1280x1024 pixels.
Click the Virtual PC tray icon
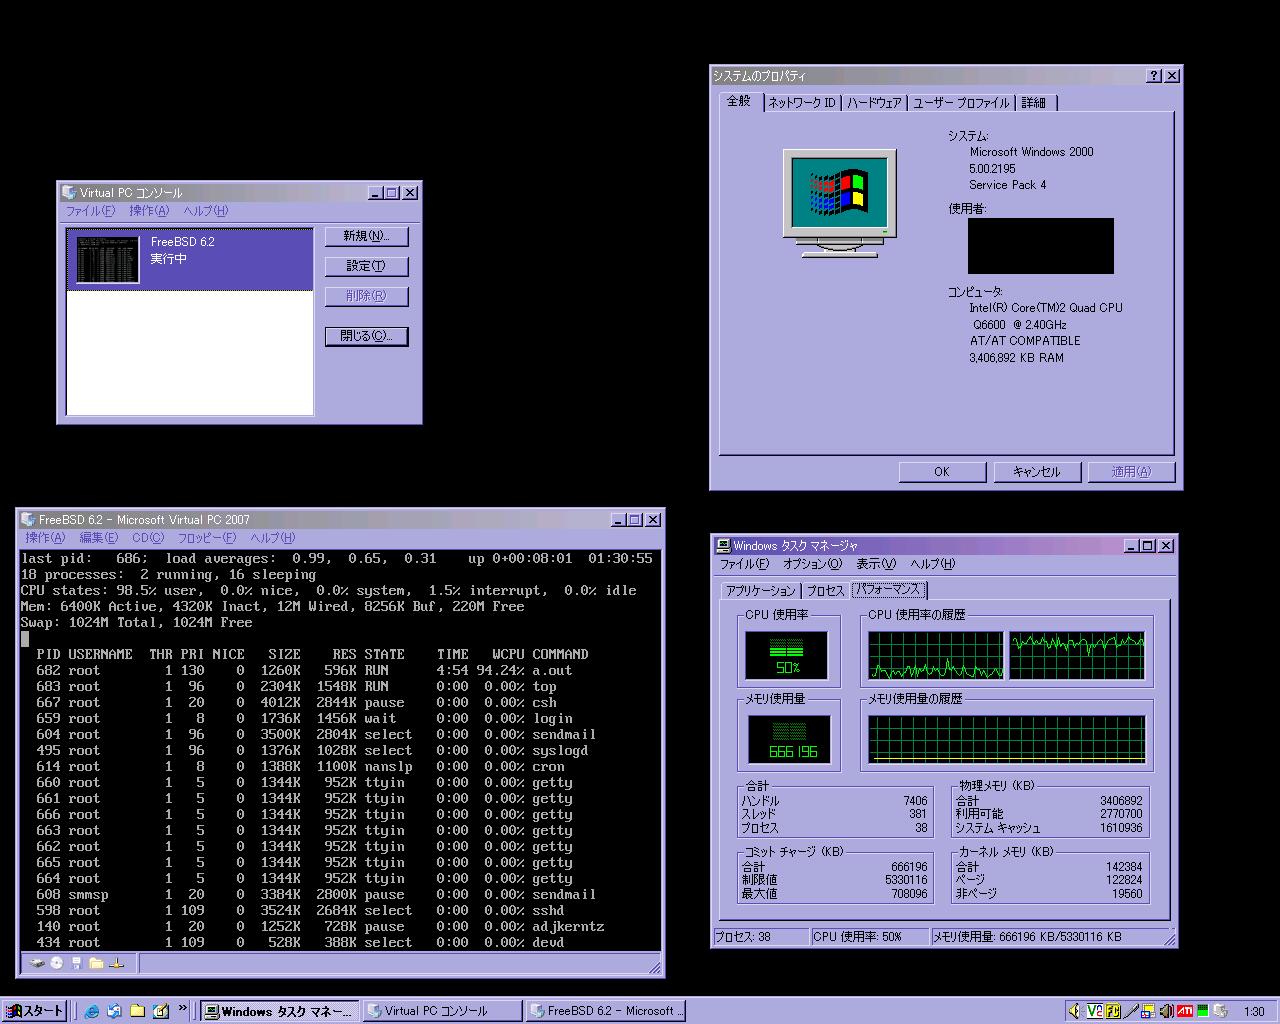(1221, 1011)
